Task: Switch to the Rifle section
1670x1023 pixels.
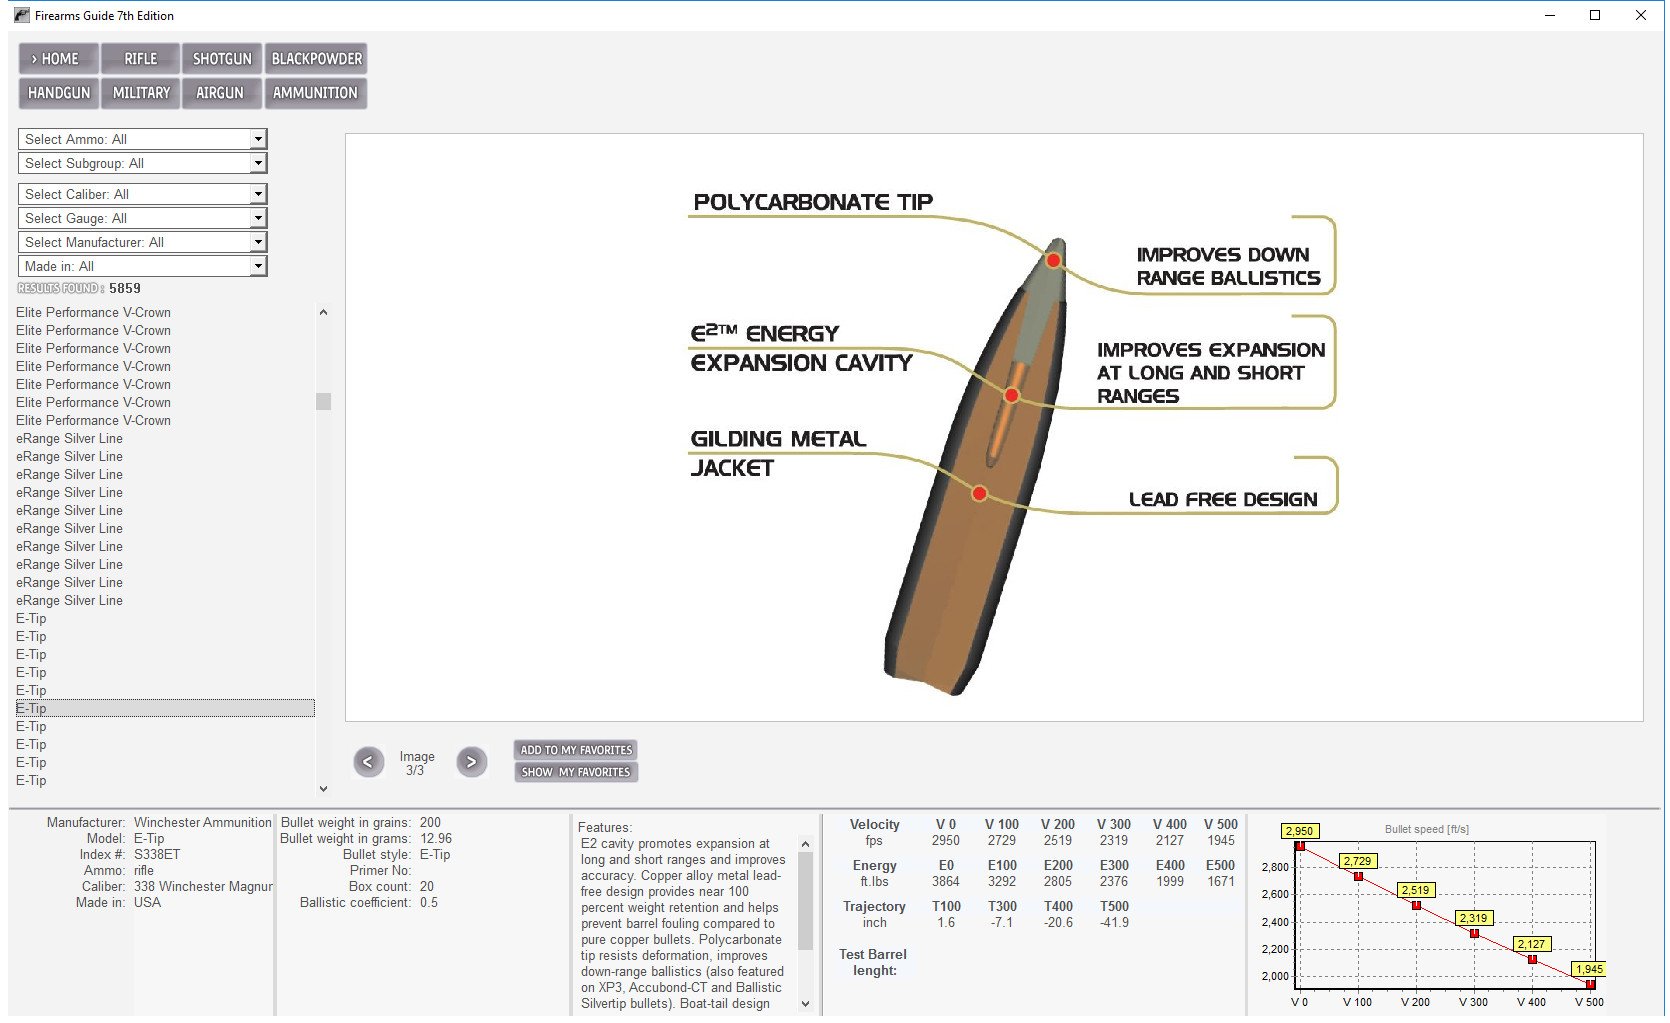Action: click(140, 59)
